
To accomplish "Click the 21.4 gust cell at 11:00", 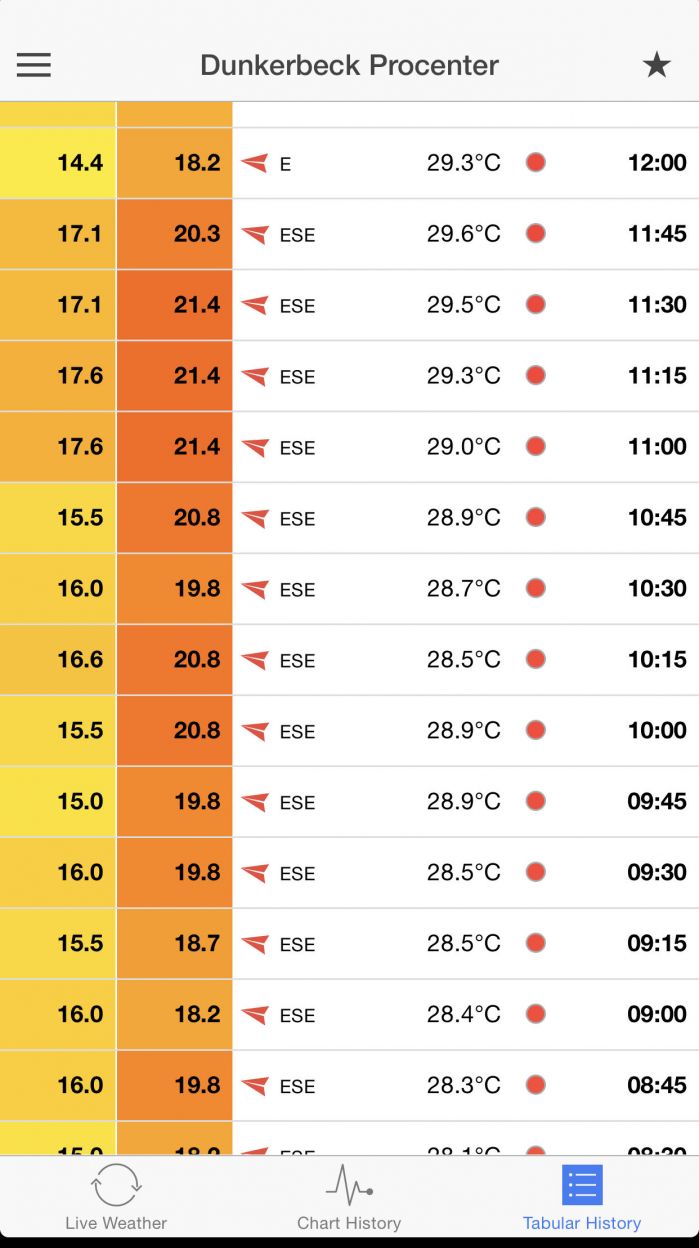I will 175,447.
